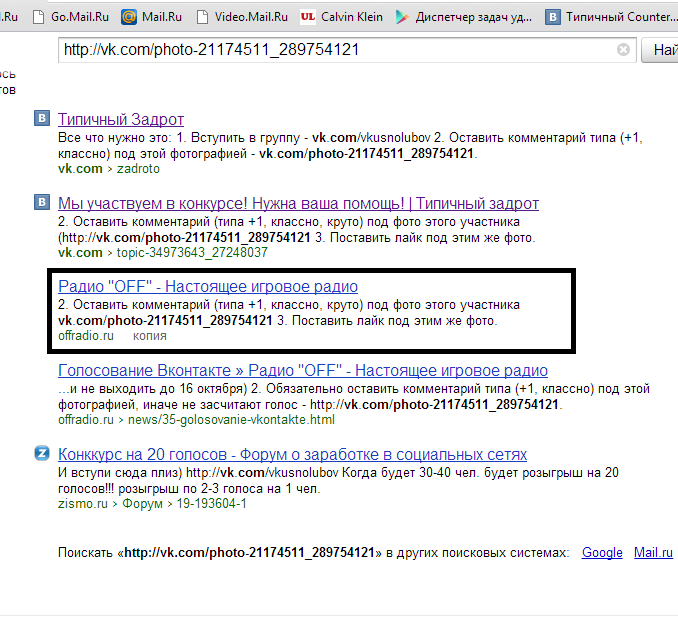Search the query in Google
The height and width of the screenshot is (620, 678).
click(x=602, y=553)
